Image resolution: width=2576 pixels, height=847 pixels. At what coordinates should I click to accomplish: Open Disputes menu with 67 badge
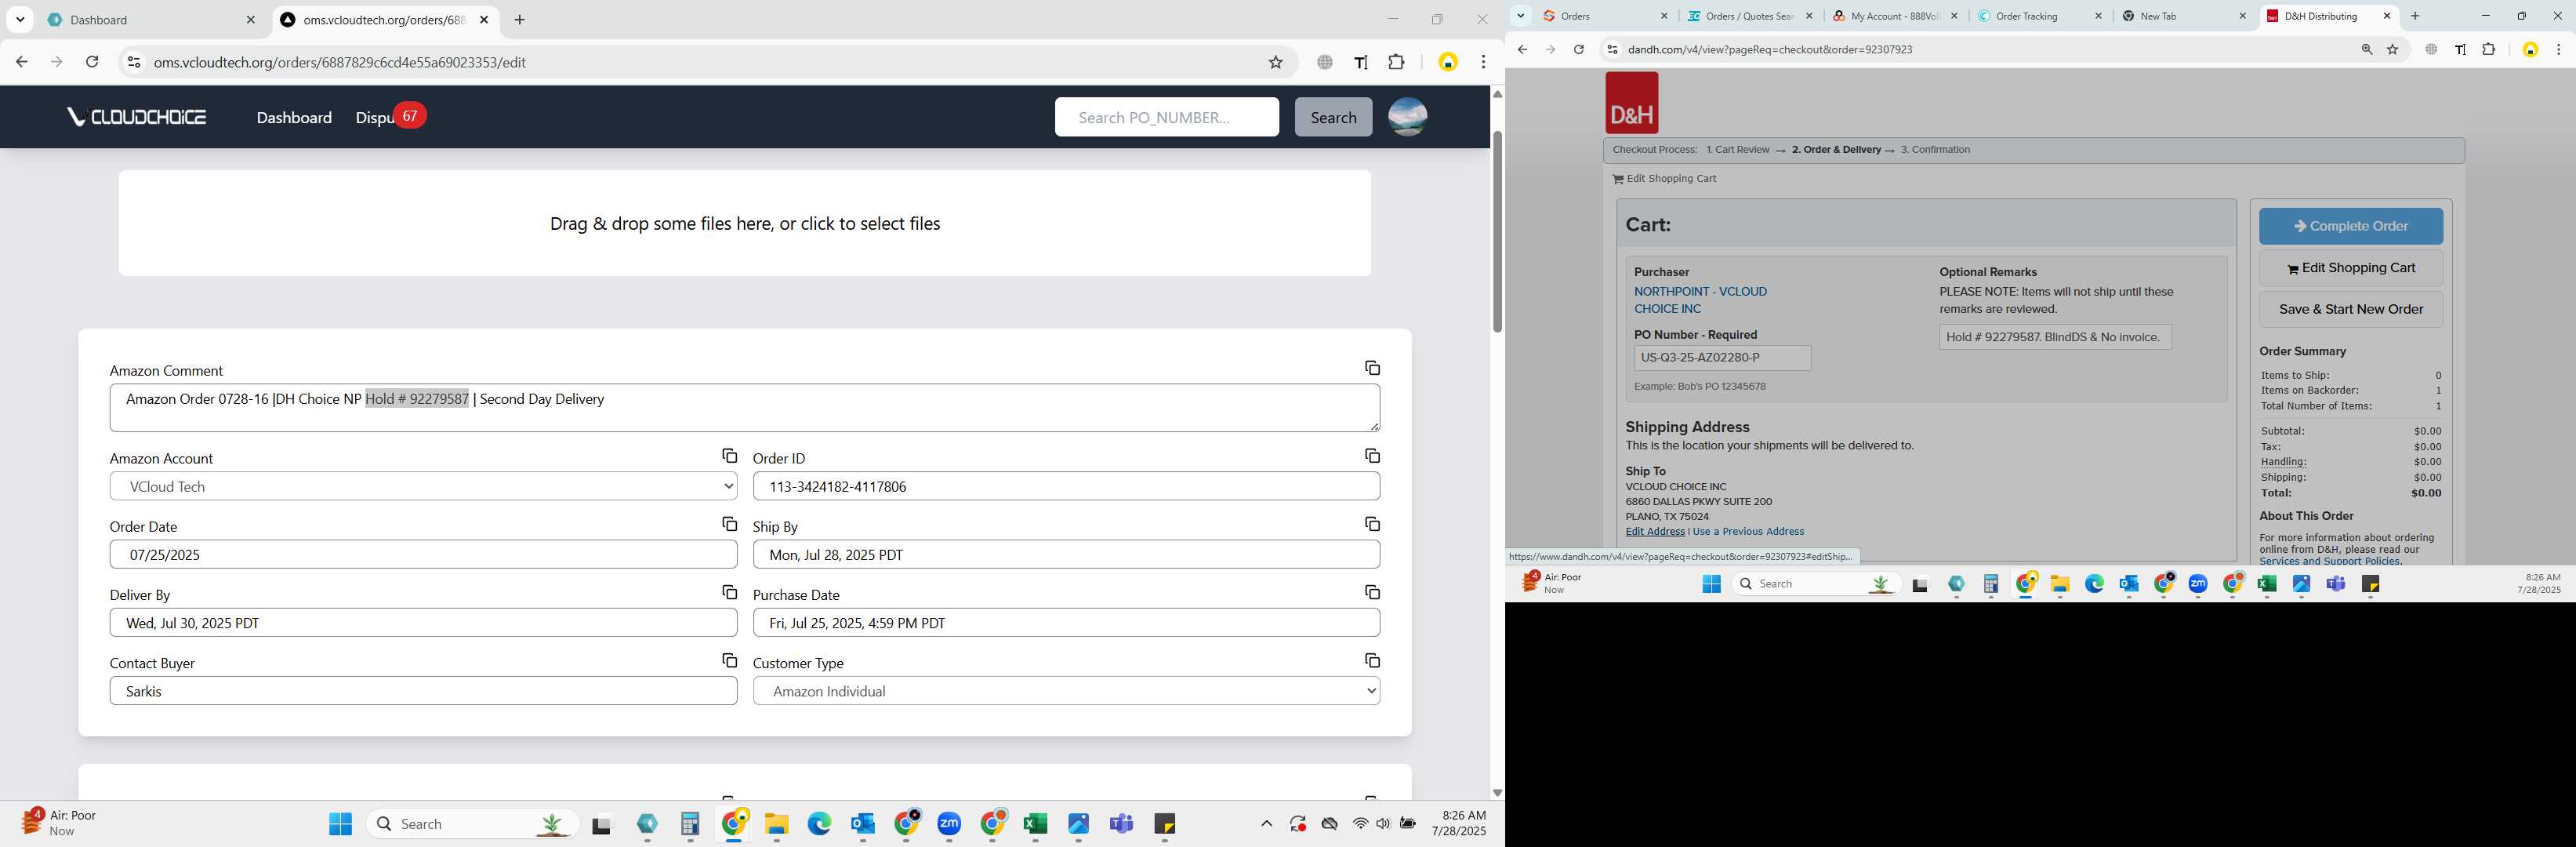(x=390, y=117)
